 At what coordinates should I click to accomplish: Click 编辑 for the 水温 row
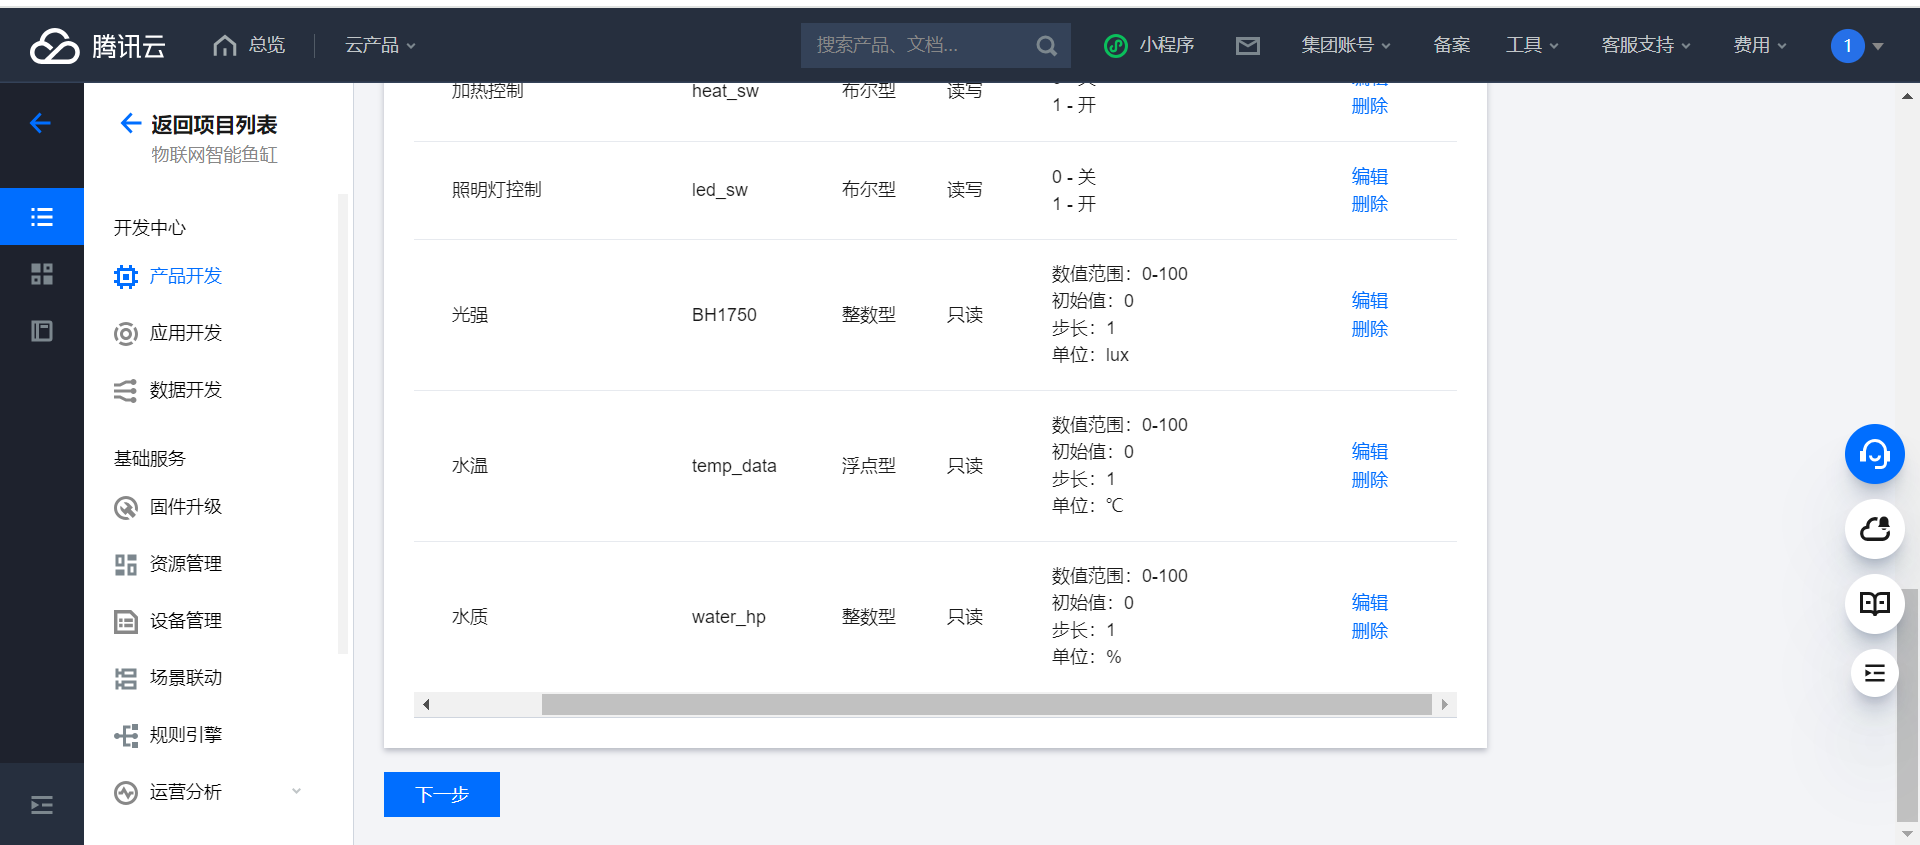(x=1369, y=452)
